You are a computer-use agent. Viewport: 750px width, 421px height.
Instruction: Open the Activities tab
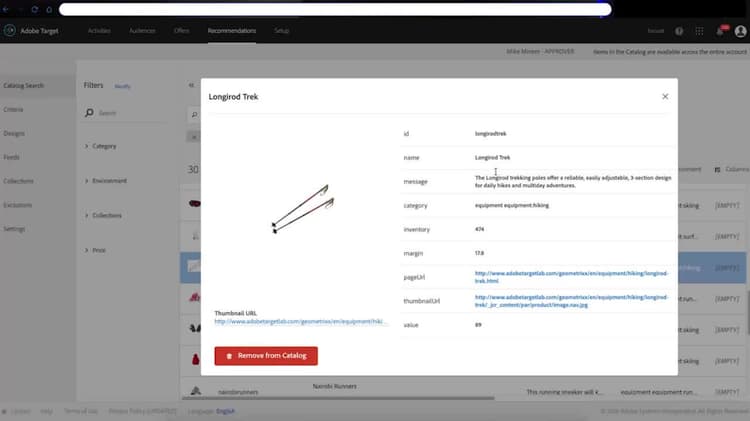(x=99, y=31)
